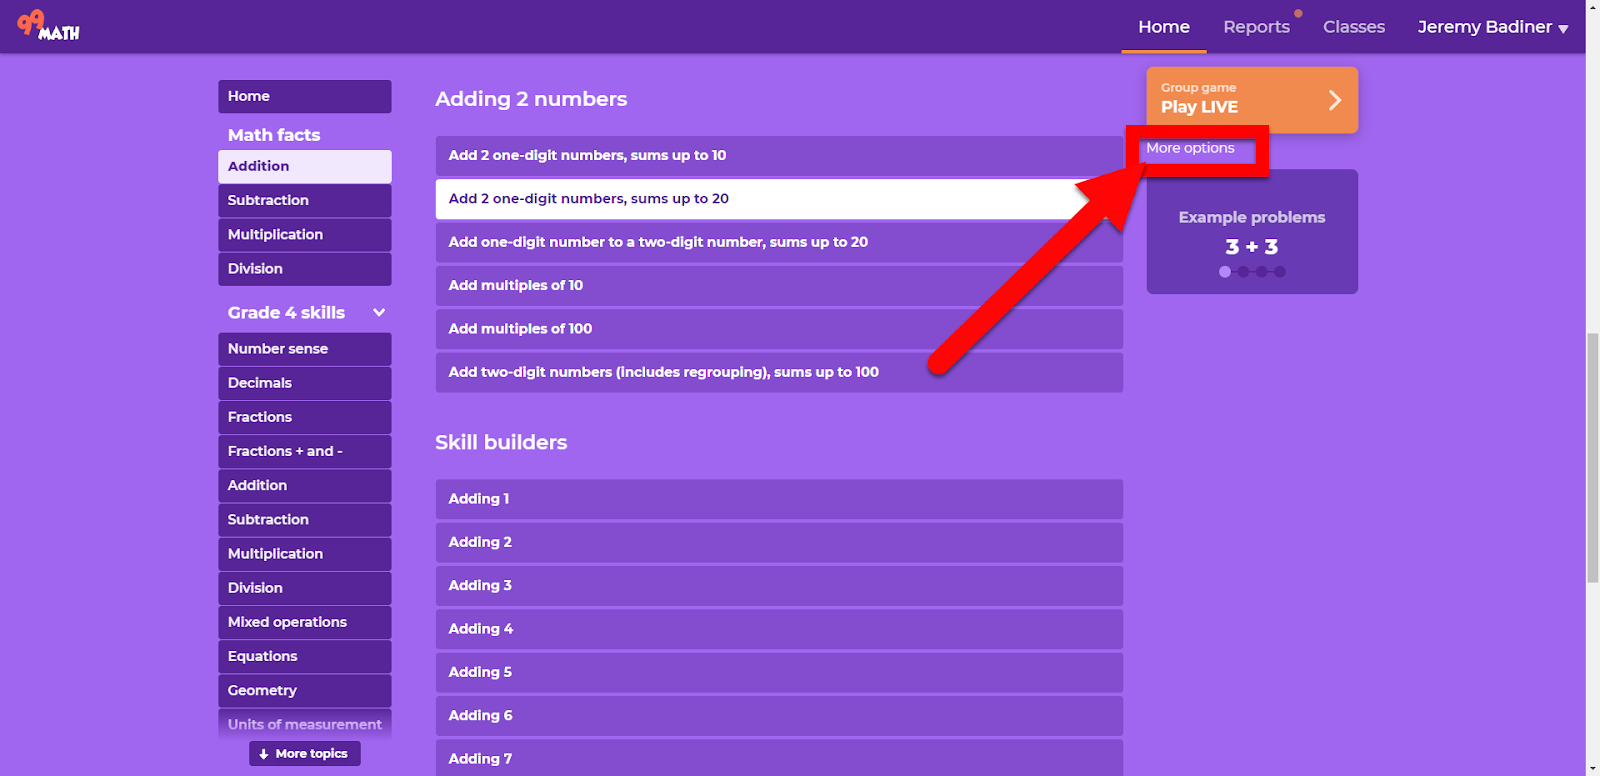Click the 99math logo
1600x776 pixels.
pos(48,25)
